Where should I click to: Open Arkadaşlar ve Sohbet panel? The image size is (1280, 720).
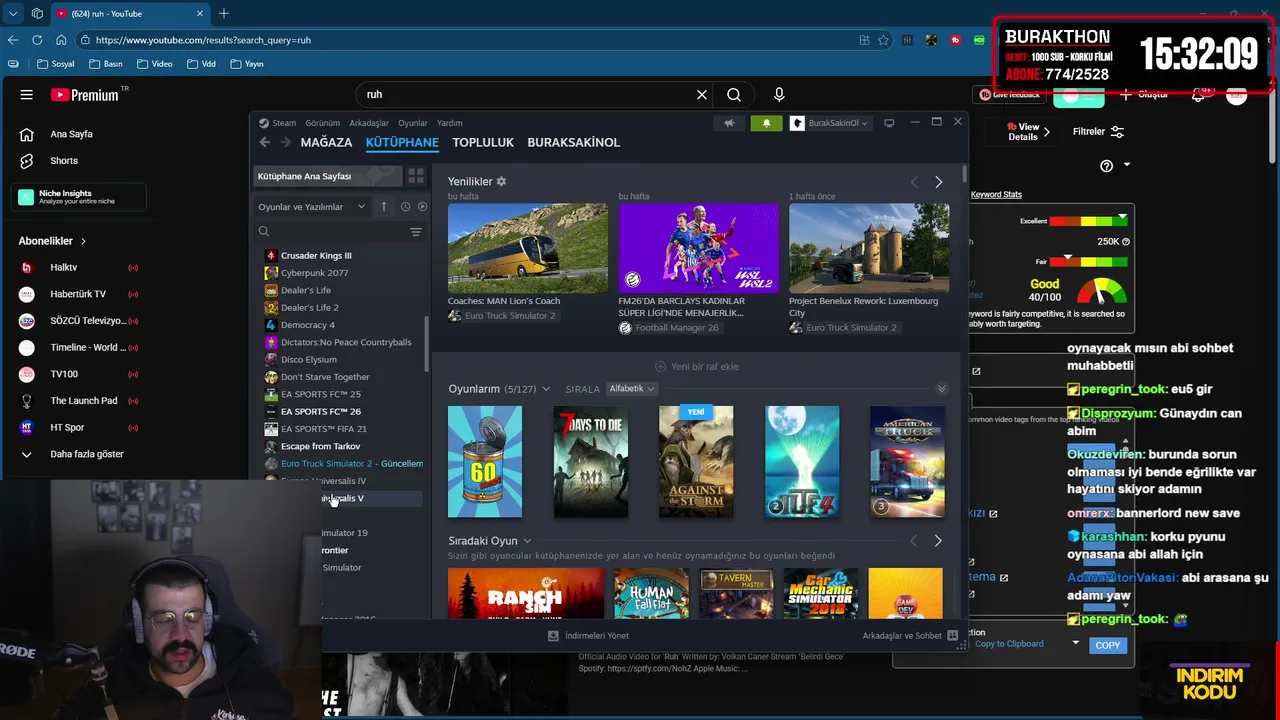pos(910,636)
